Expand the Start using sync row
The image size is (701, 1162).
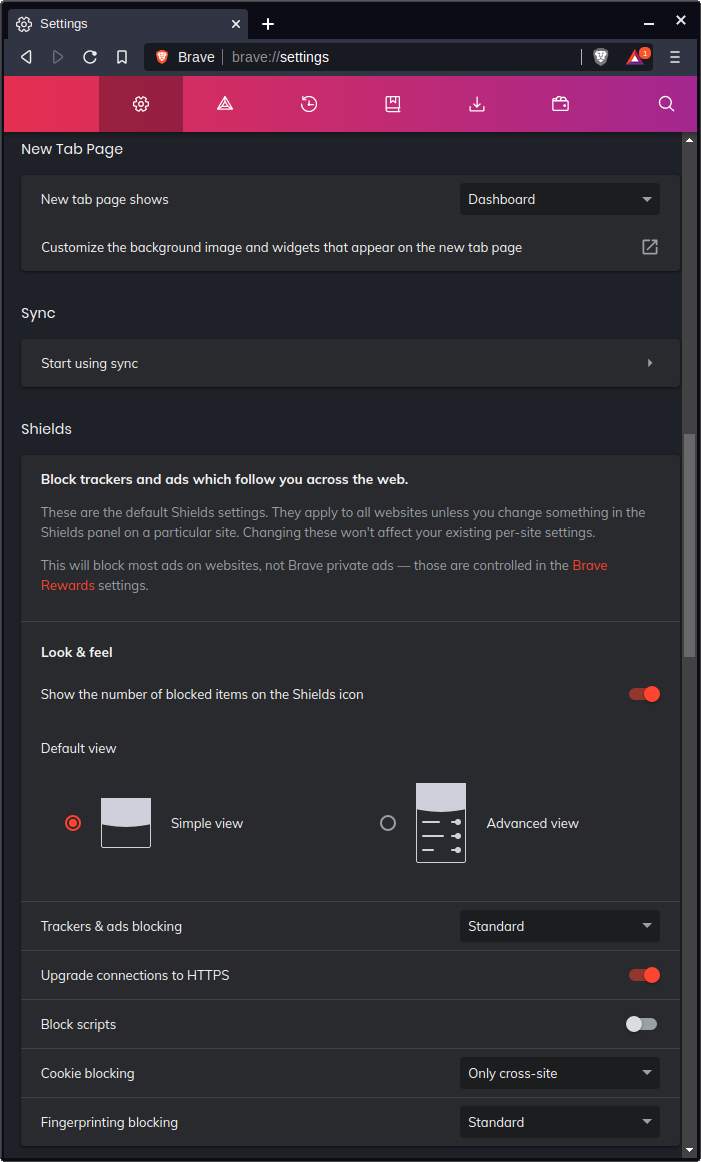coord(350,363)
